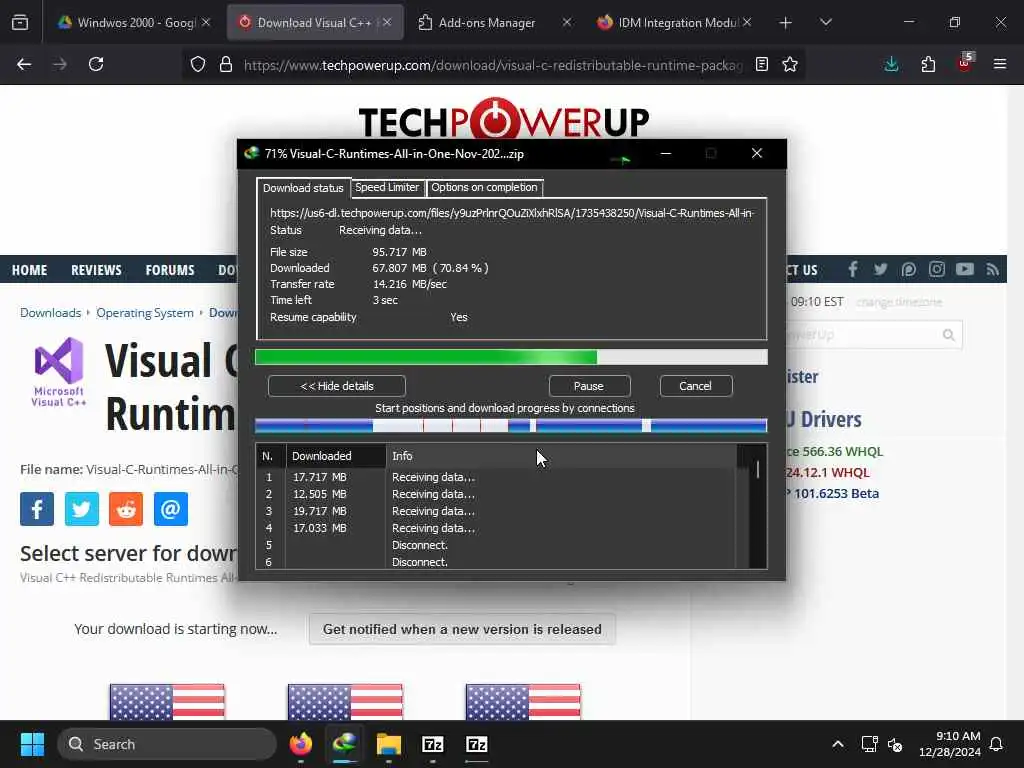Bookmark this page with the star
1024x768 pixels.
[790, 64]
